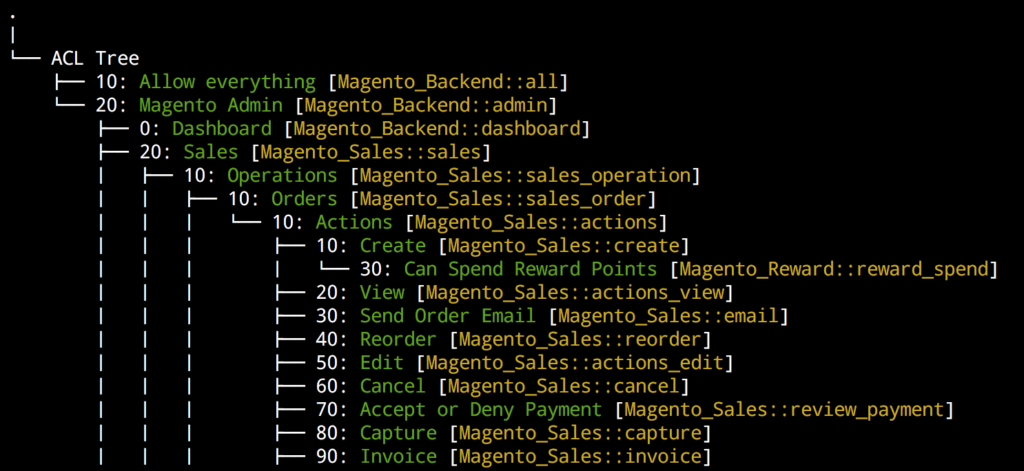Click the Magento_Backend::all resource ID
1024x471 pixels.
pyautogui.click(x=447, y=82)
